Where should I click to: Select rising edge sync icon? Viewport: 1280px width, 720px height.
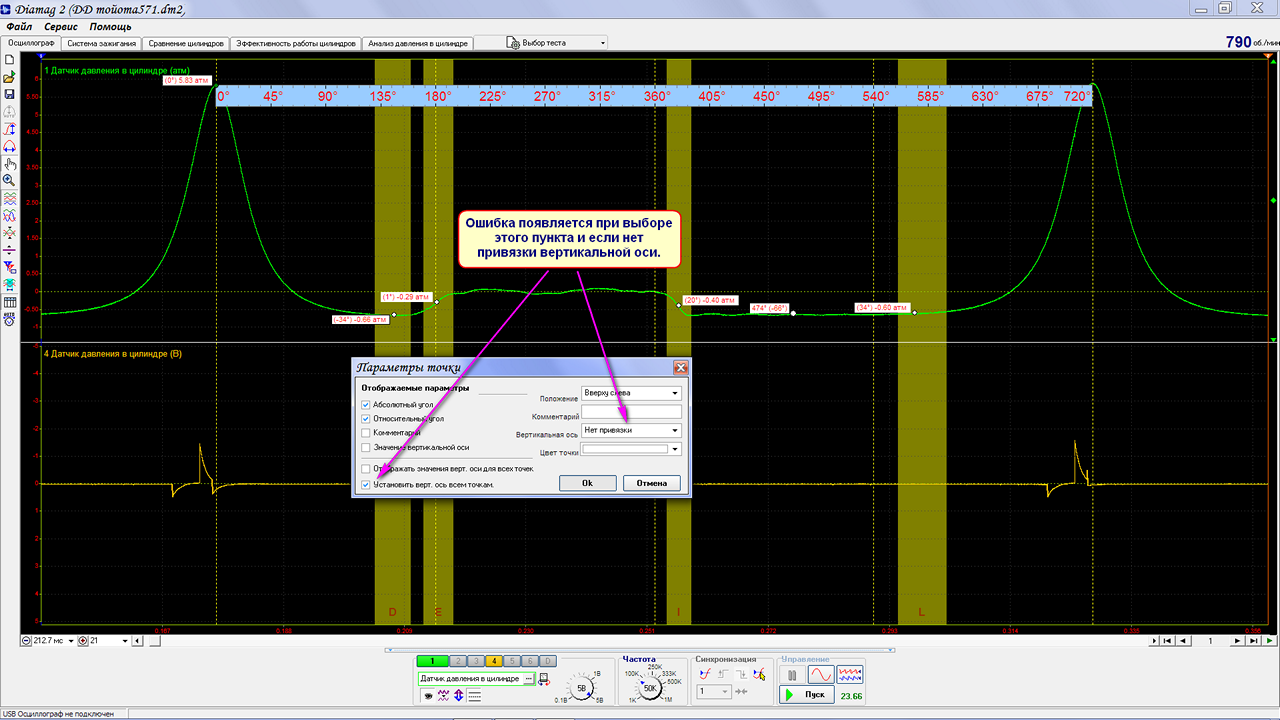pos(705,675)
